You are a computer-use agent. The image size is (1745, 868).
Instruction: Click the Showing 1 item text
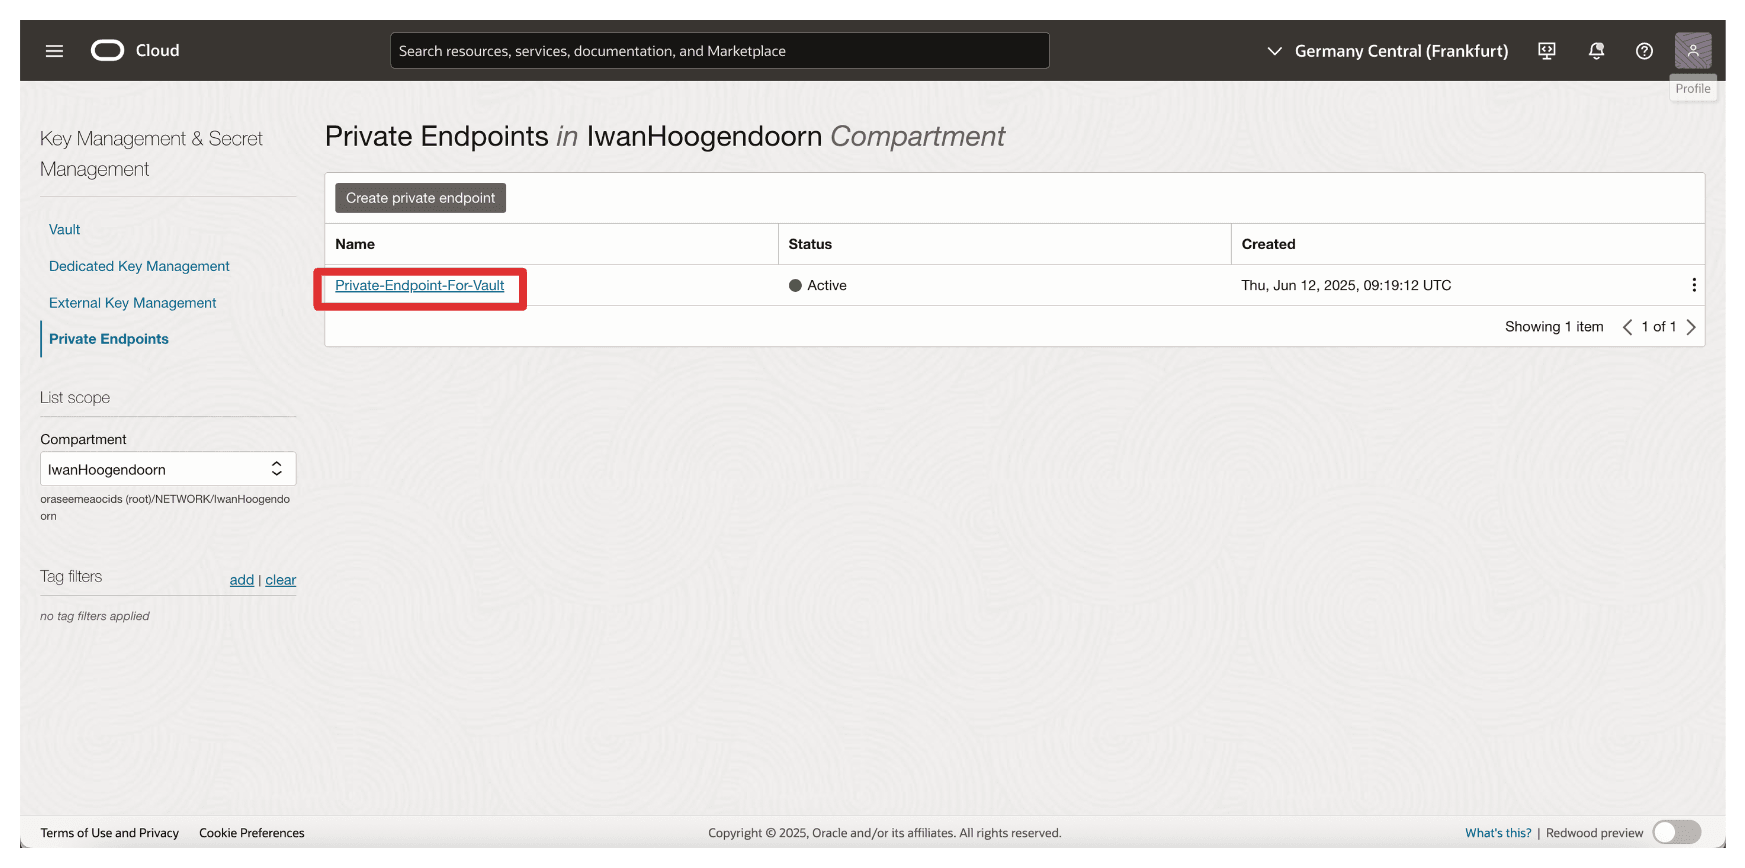(x=1554, y=327)
